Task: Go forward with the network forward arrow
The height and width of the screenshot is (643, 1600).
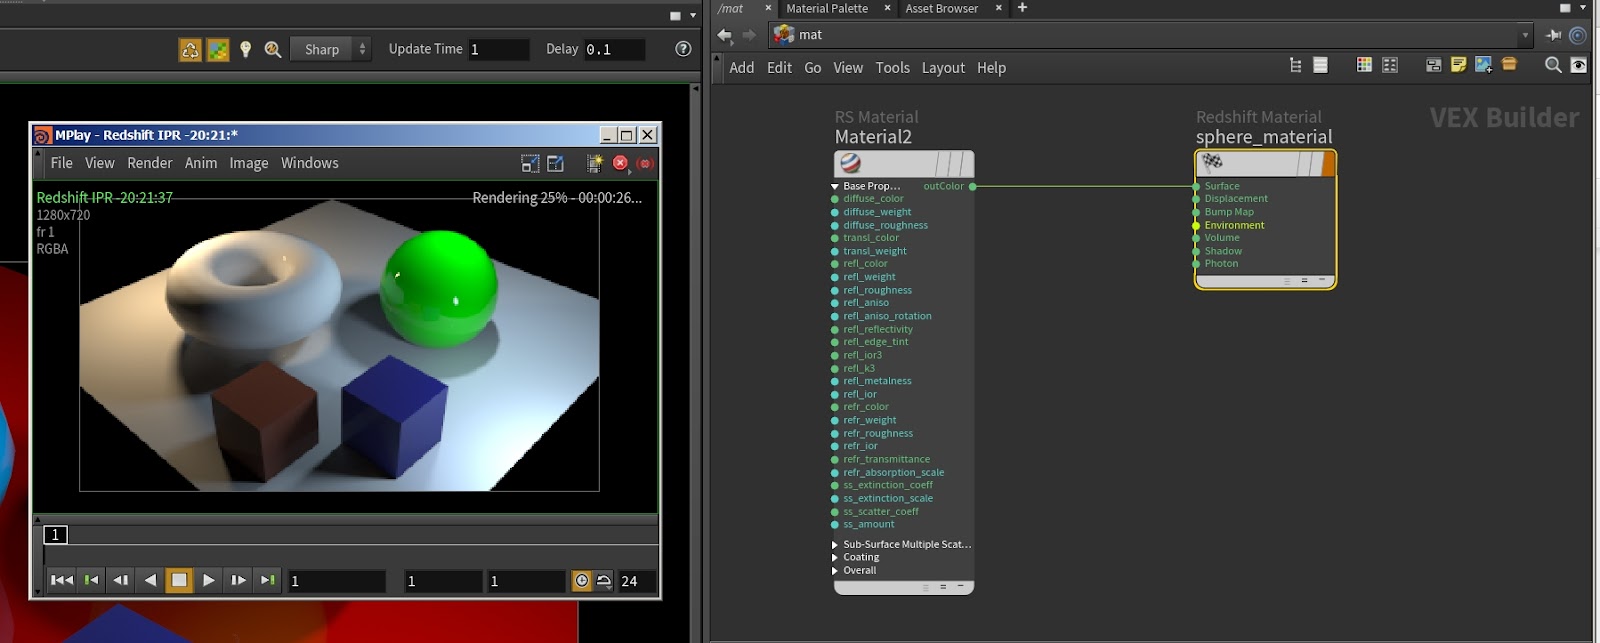Action: tap(749, 35)
